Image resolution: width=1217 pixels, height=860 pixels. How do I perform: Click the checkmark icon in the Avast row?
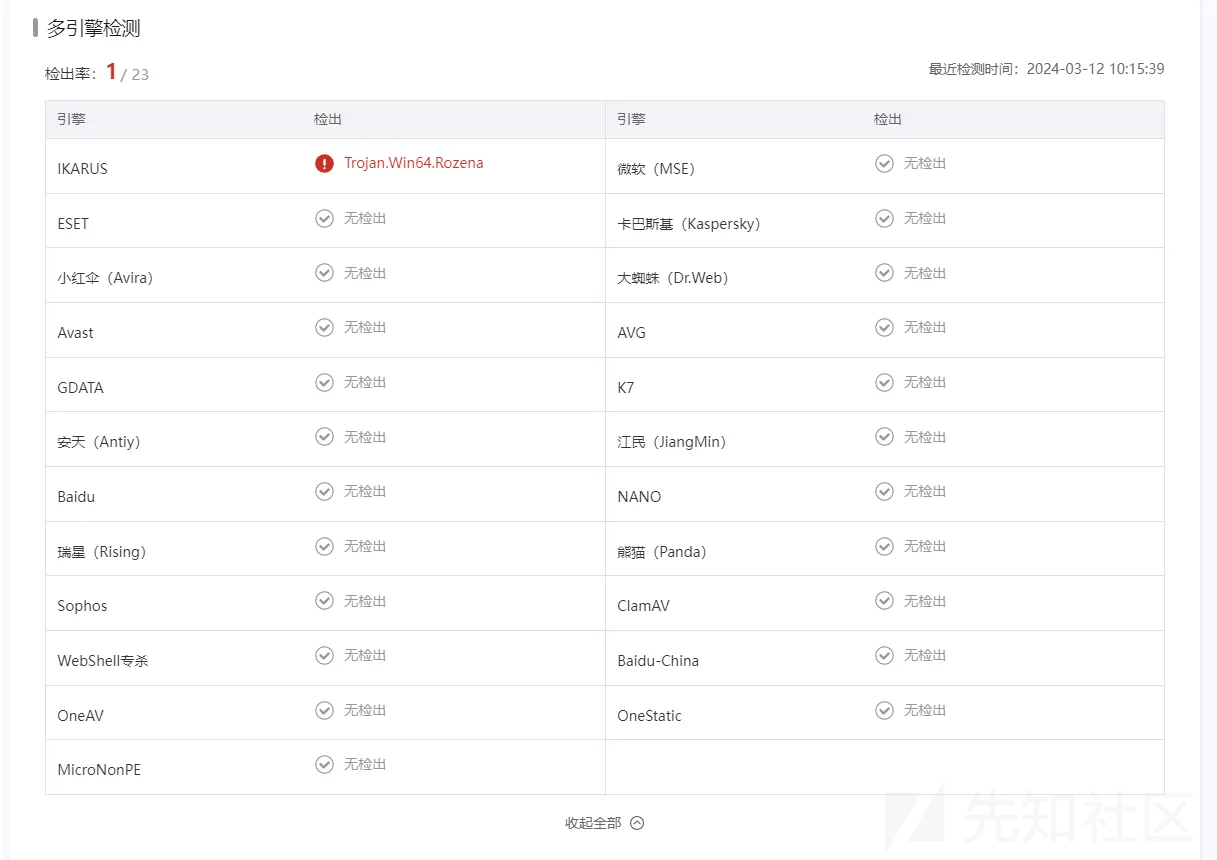tap(324, 327)
